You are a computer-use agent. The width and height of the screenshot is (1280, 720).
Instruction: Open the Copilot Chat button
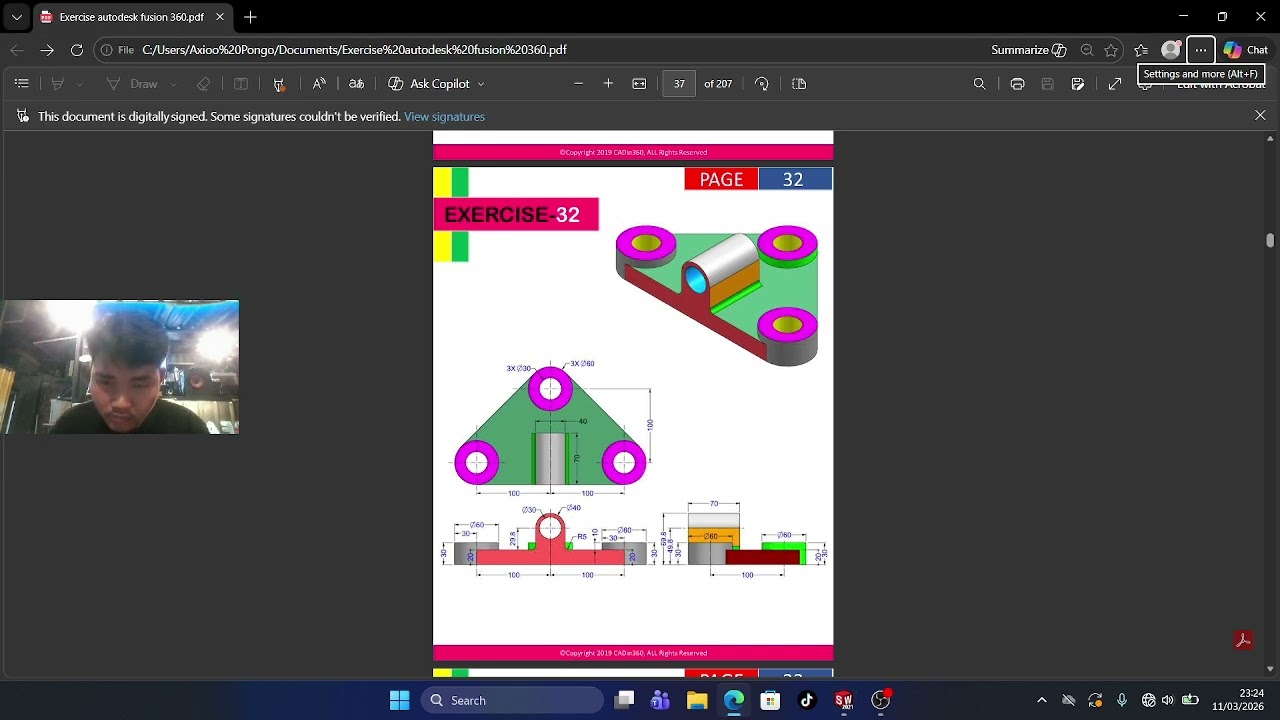pos(1246,50)
